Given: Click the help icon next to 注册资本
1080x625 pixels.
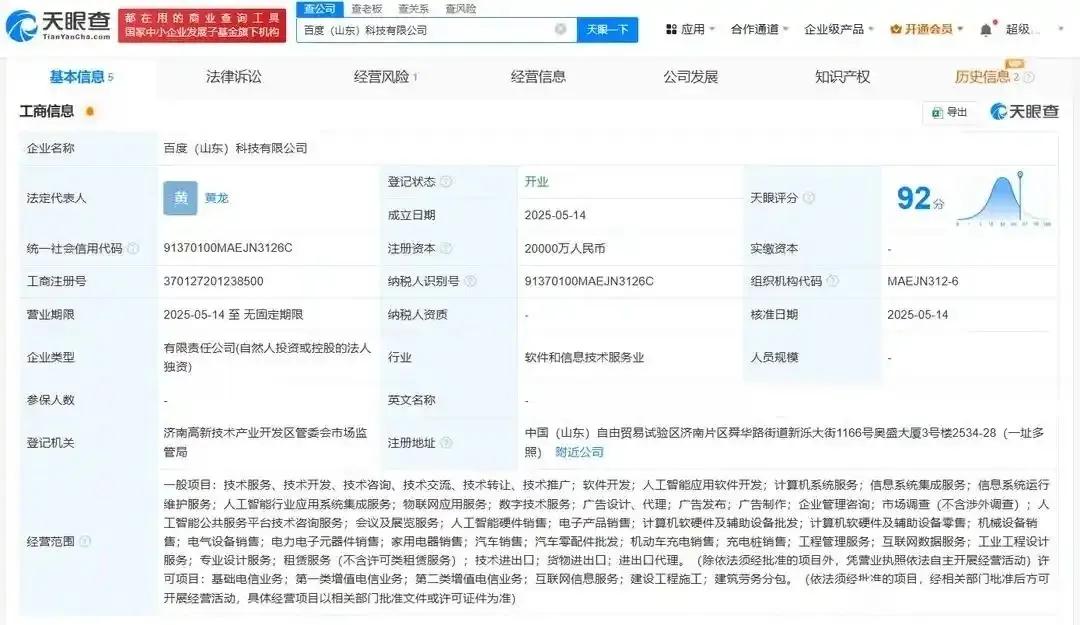Looking at the screenshot, I should coord(446,249).
